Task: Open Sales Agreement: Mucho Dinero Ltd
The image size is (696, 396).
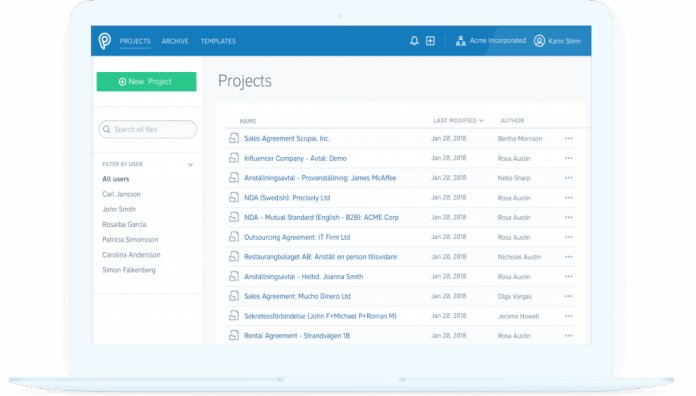Action: click(297, 296)
